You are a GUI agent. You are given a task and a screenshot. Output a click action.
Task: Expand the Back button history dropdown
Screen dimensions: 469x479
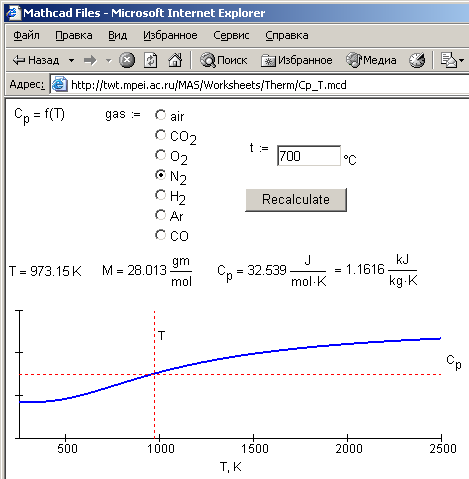click(71, 61)
